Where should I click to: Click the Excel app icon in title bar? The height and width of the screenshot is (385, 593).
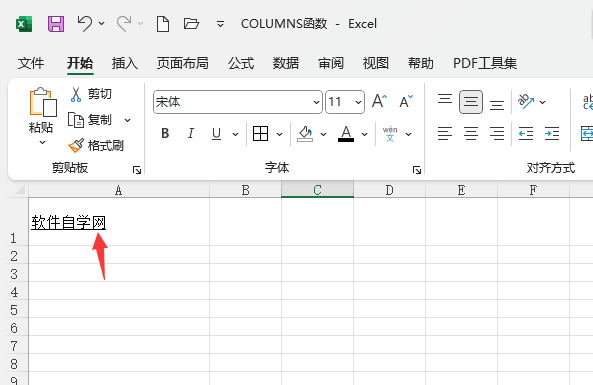(x=24, y=24)
